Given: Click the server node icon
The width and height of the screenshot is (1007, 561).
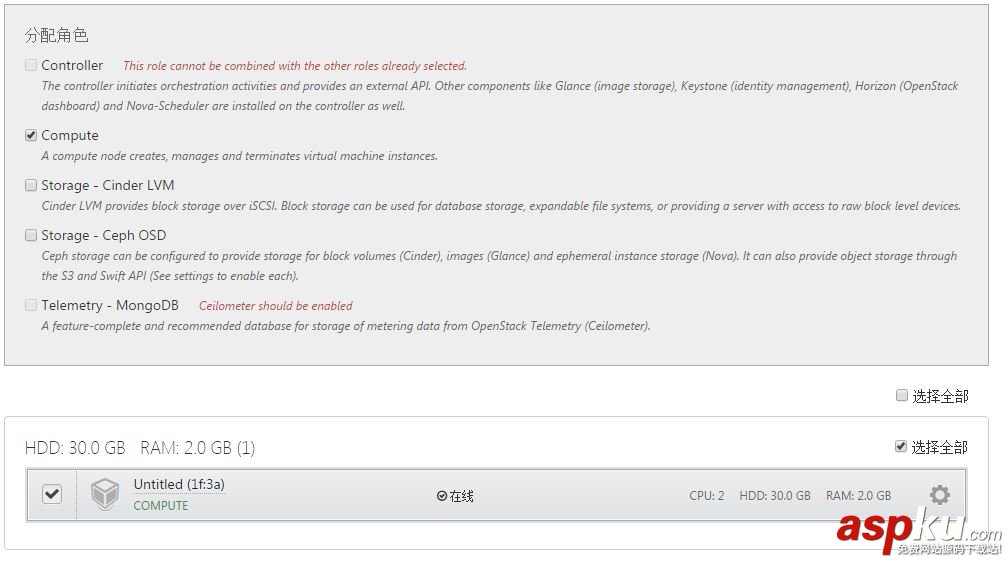Looking at the screenshot, I should pos(105,495).
